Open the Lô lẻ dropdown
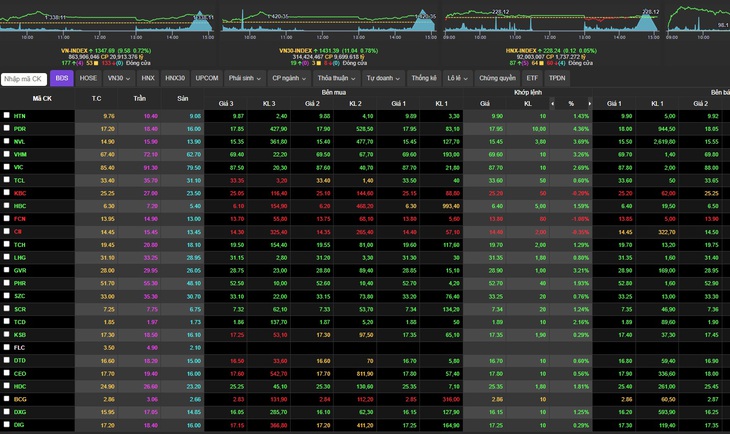The image size is (730, 434). 457,78
